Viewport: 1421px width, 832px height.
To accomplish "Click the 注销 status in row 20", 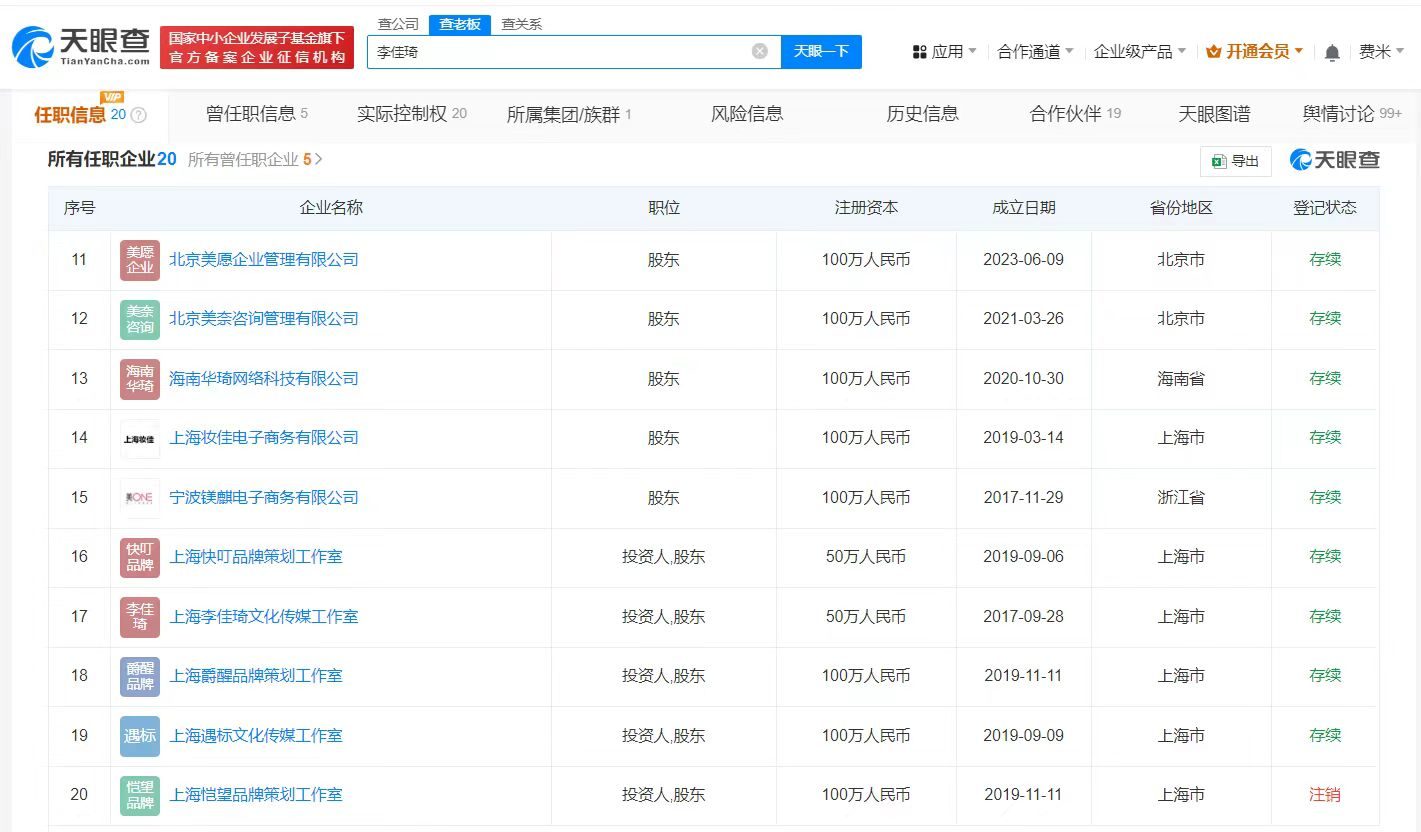I will coord(1325,795).
